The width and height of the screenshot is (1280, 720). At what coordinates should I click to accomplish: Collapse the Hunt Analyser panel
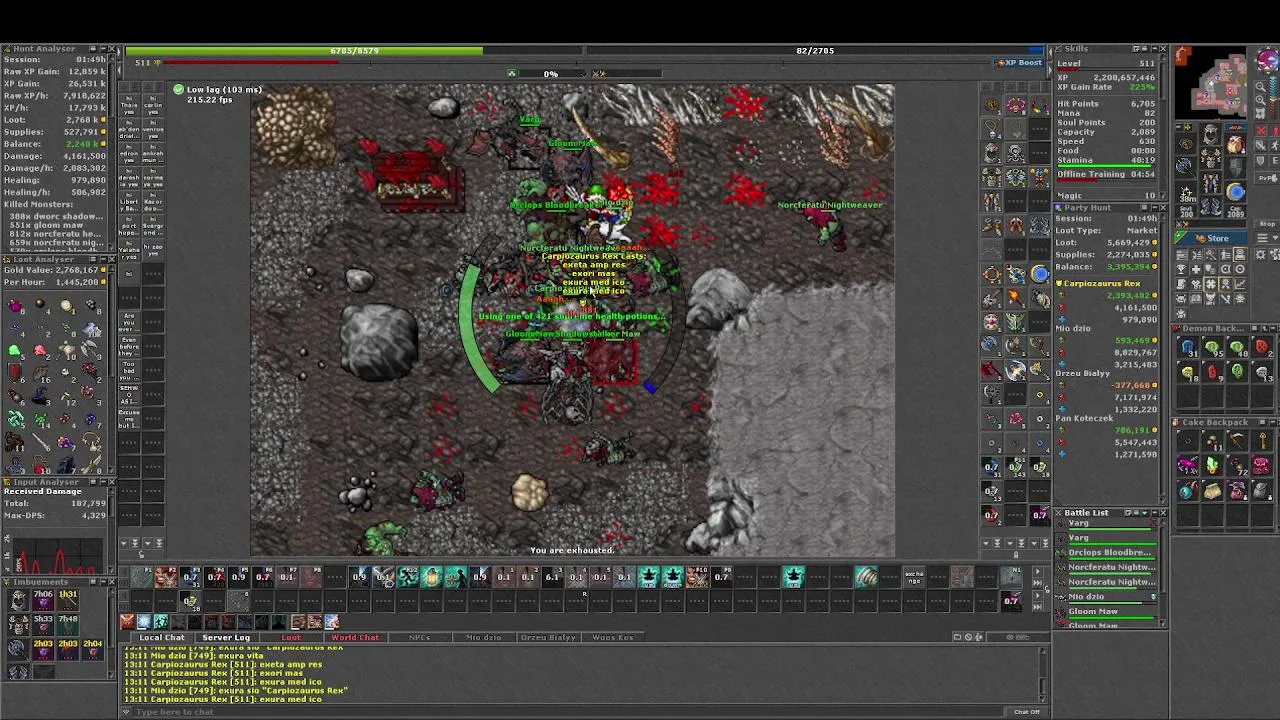(104, 48)
